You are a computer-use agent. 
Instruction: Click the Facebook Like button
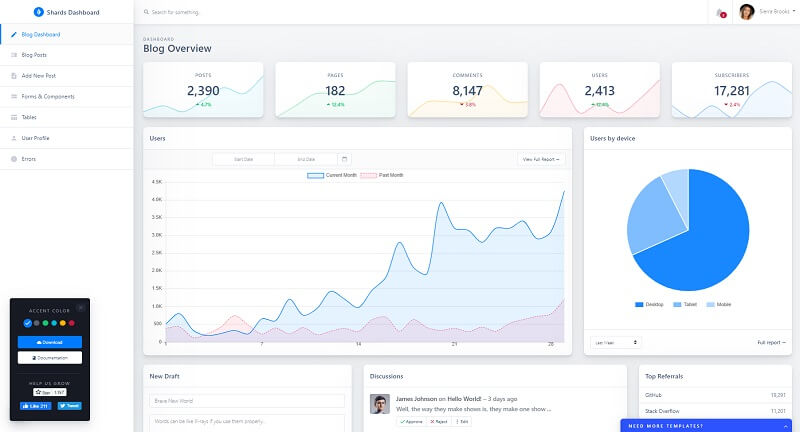point(36,406)
